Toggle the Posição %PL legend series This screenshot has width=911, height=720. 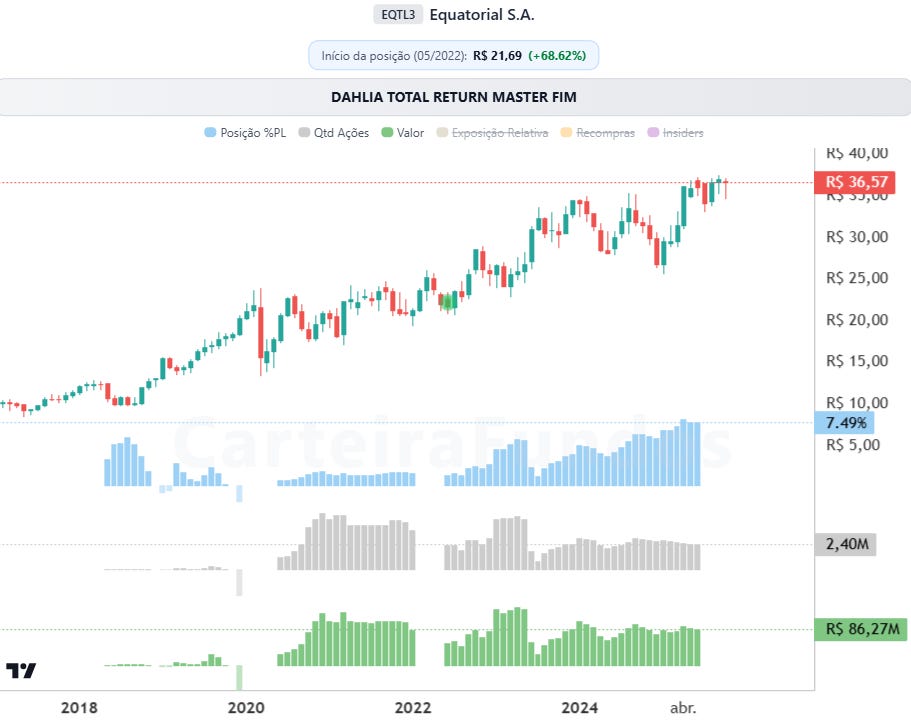click(x=245, y=133)
